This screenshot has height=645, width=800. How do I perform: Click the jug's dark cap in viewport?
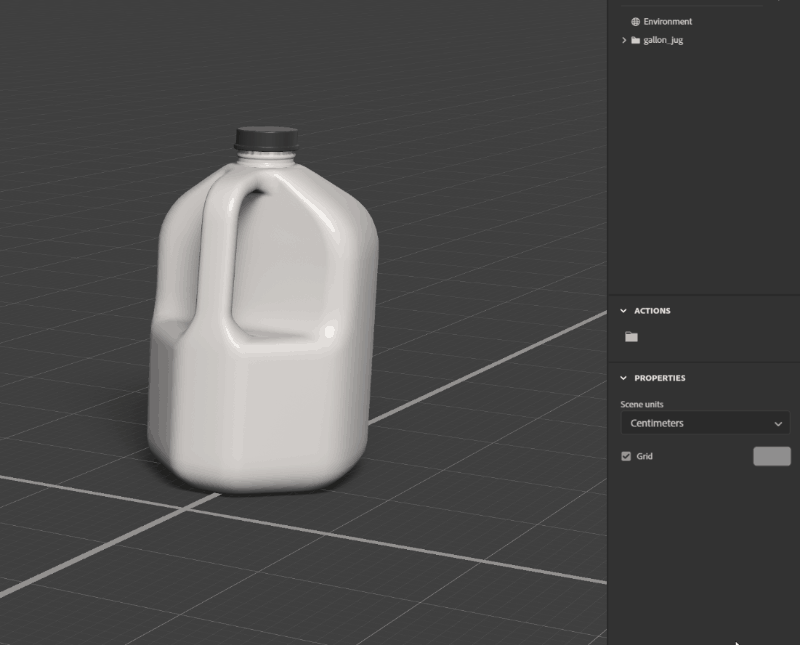click(x=266, y=138)
